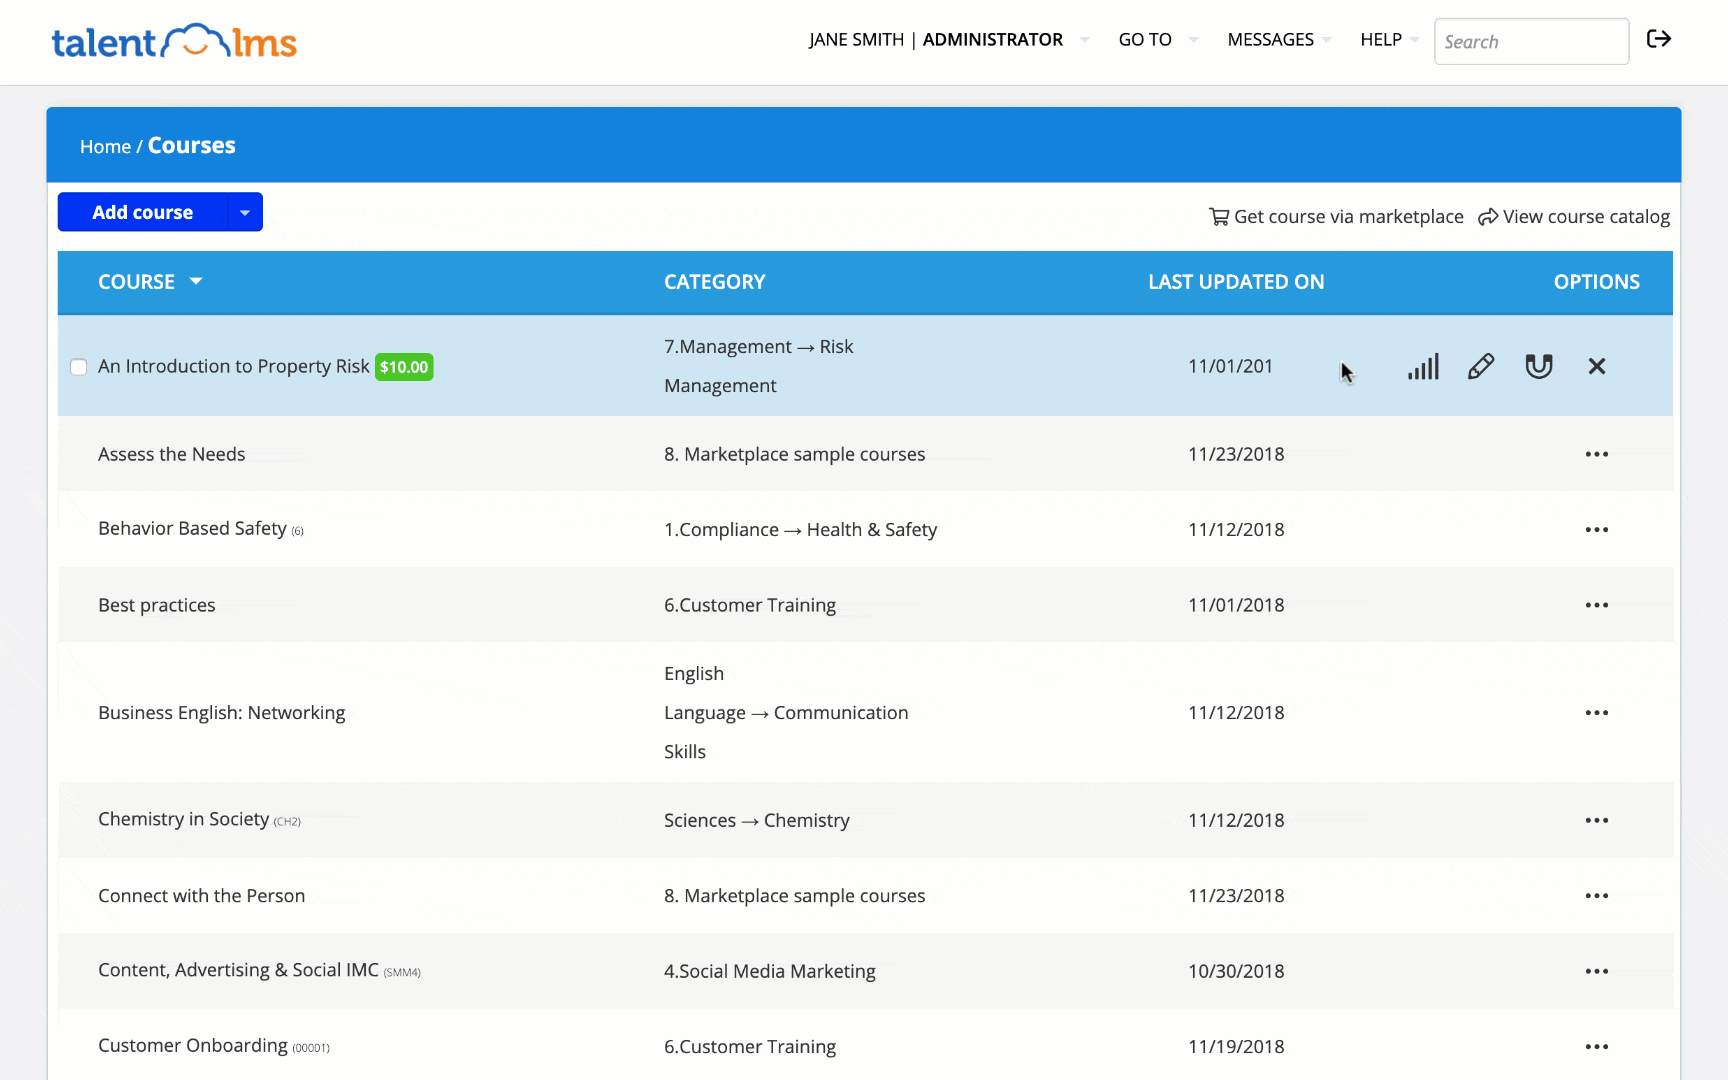Open options dots for Best practices
This screenshot has width=1728, height=1080.
[x=1597, y=605]
